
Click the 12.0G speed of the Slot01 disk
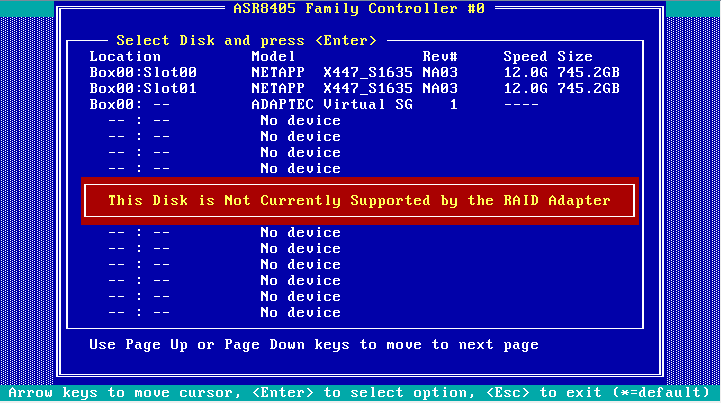(x=525, y=89)
